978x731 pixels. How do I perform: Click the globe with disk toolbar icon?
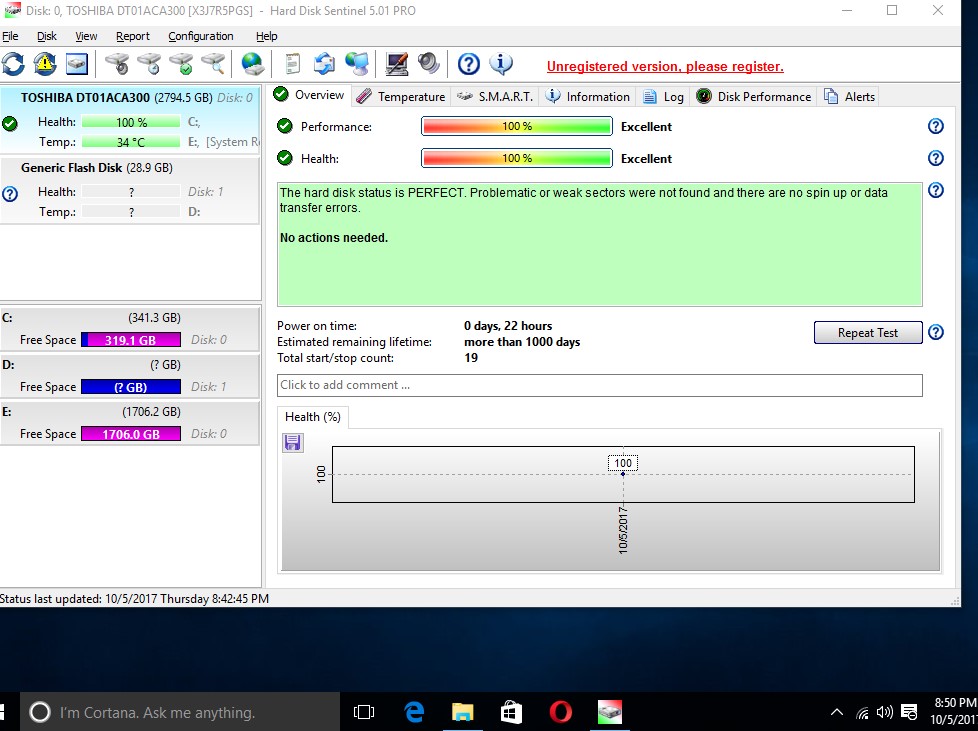click(x=252, y=65)
